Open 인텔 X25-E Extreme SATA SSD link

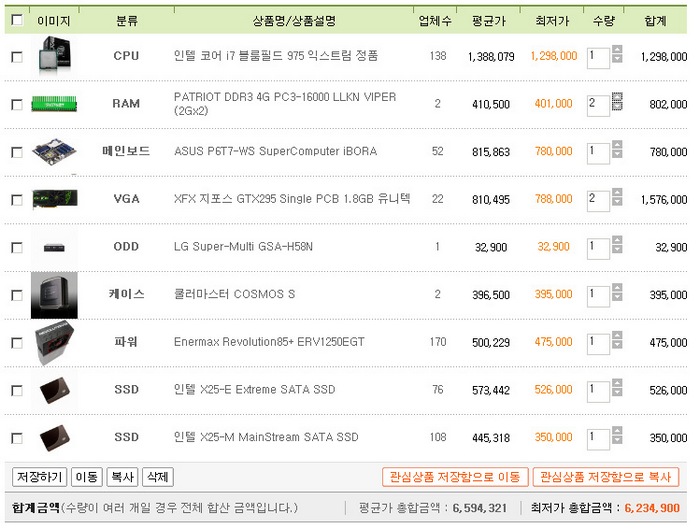tap(254, 390)
